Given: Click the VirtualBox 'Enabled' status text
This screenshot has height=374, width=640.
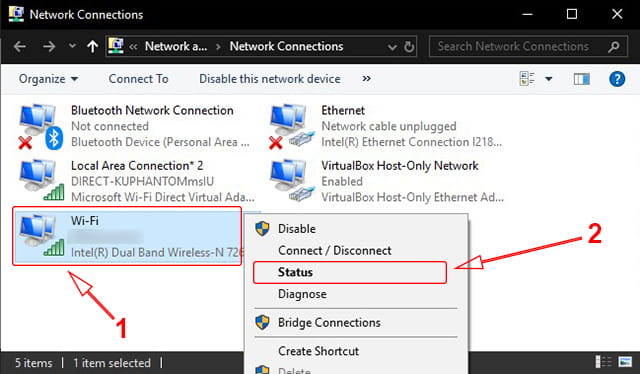Looking at the screenshot, I should [342, 181].
